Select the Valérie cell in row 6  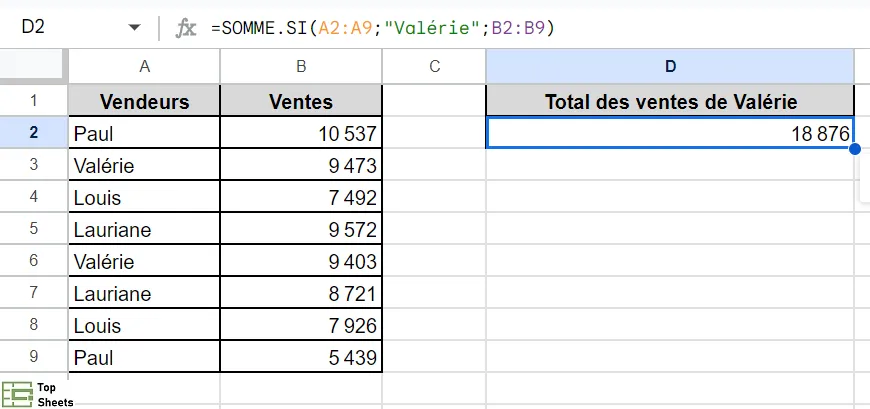pyautogui.click(x=144, y=261)
